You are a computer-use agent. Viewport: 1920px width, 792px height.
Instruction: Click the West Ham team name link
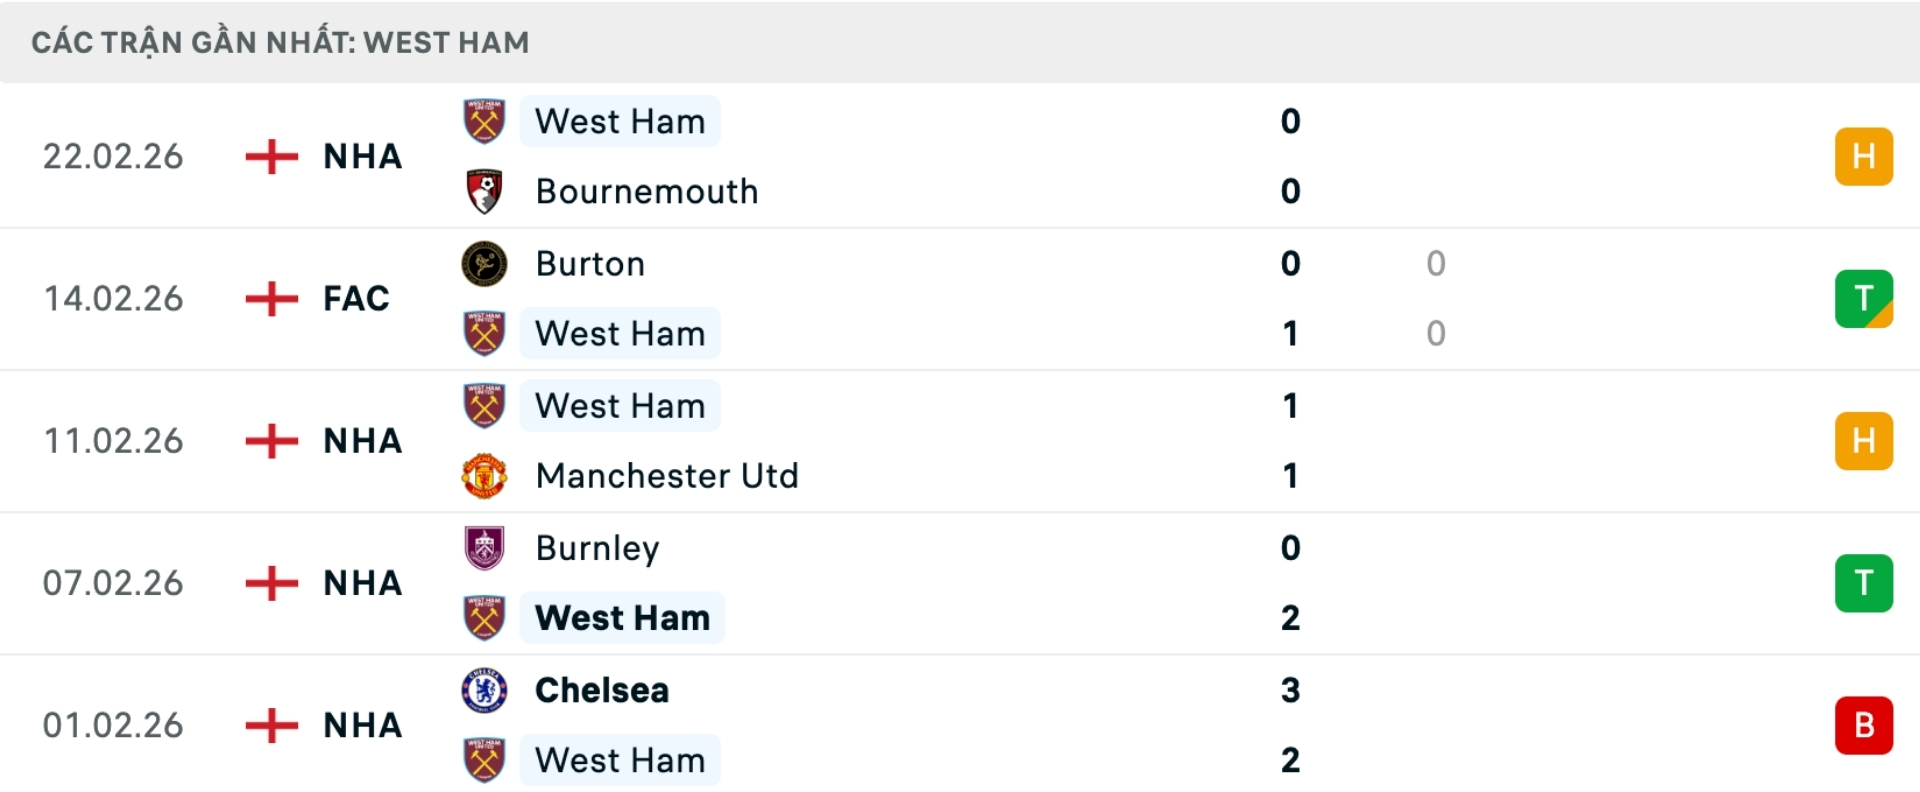(620, 121)
